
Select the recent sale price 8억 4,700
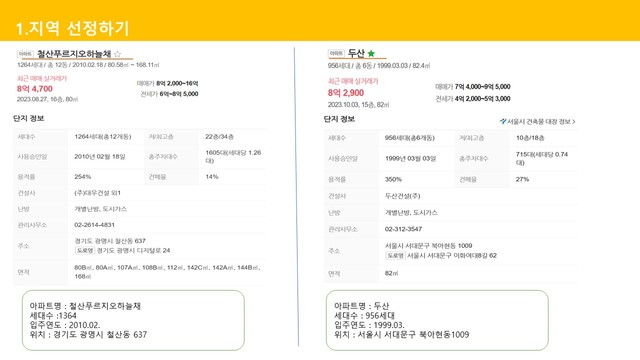pos(35,89)
